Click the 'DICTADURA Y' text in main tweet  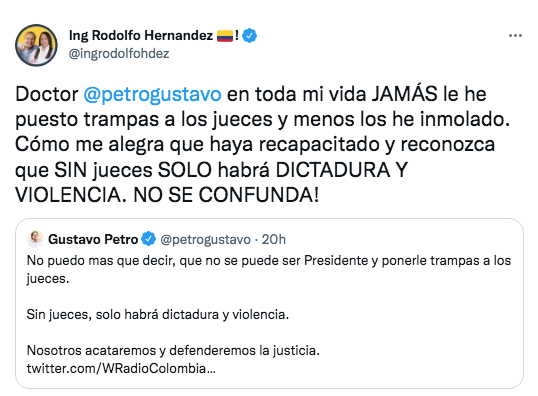tap(342, 170)
